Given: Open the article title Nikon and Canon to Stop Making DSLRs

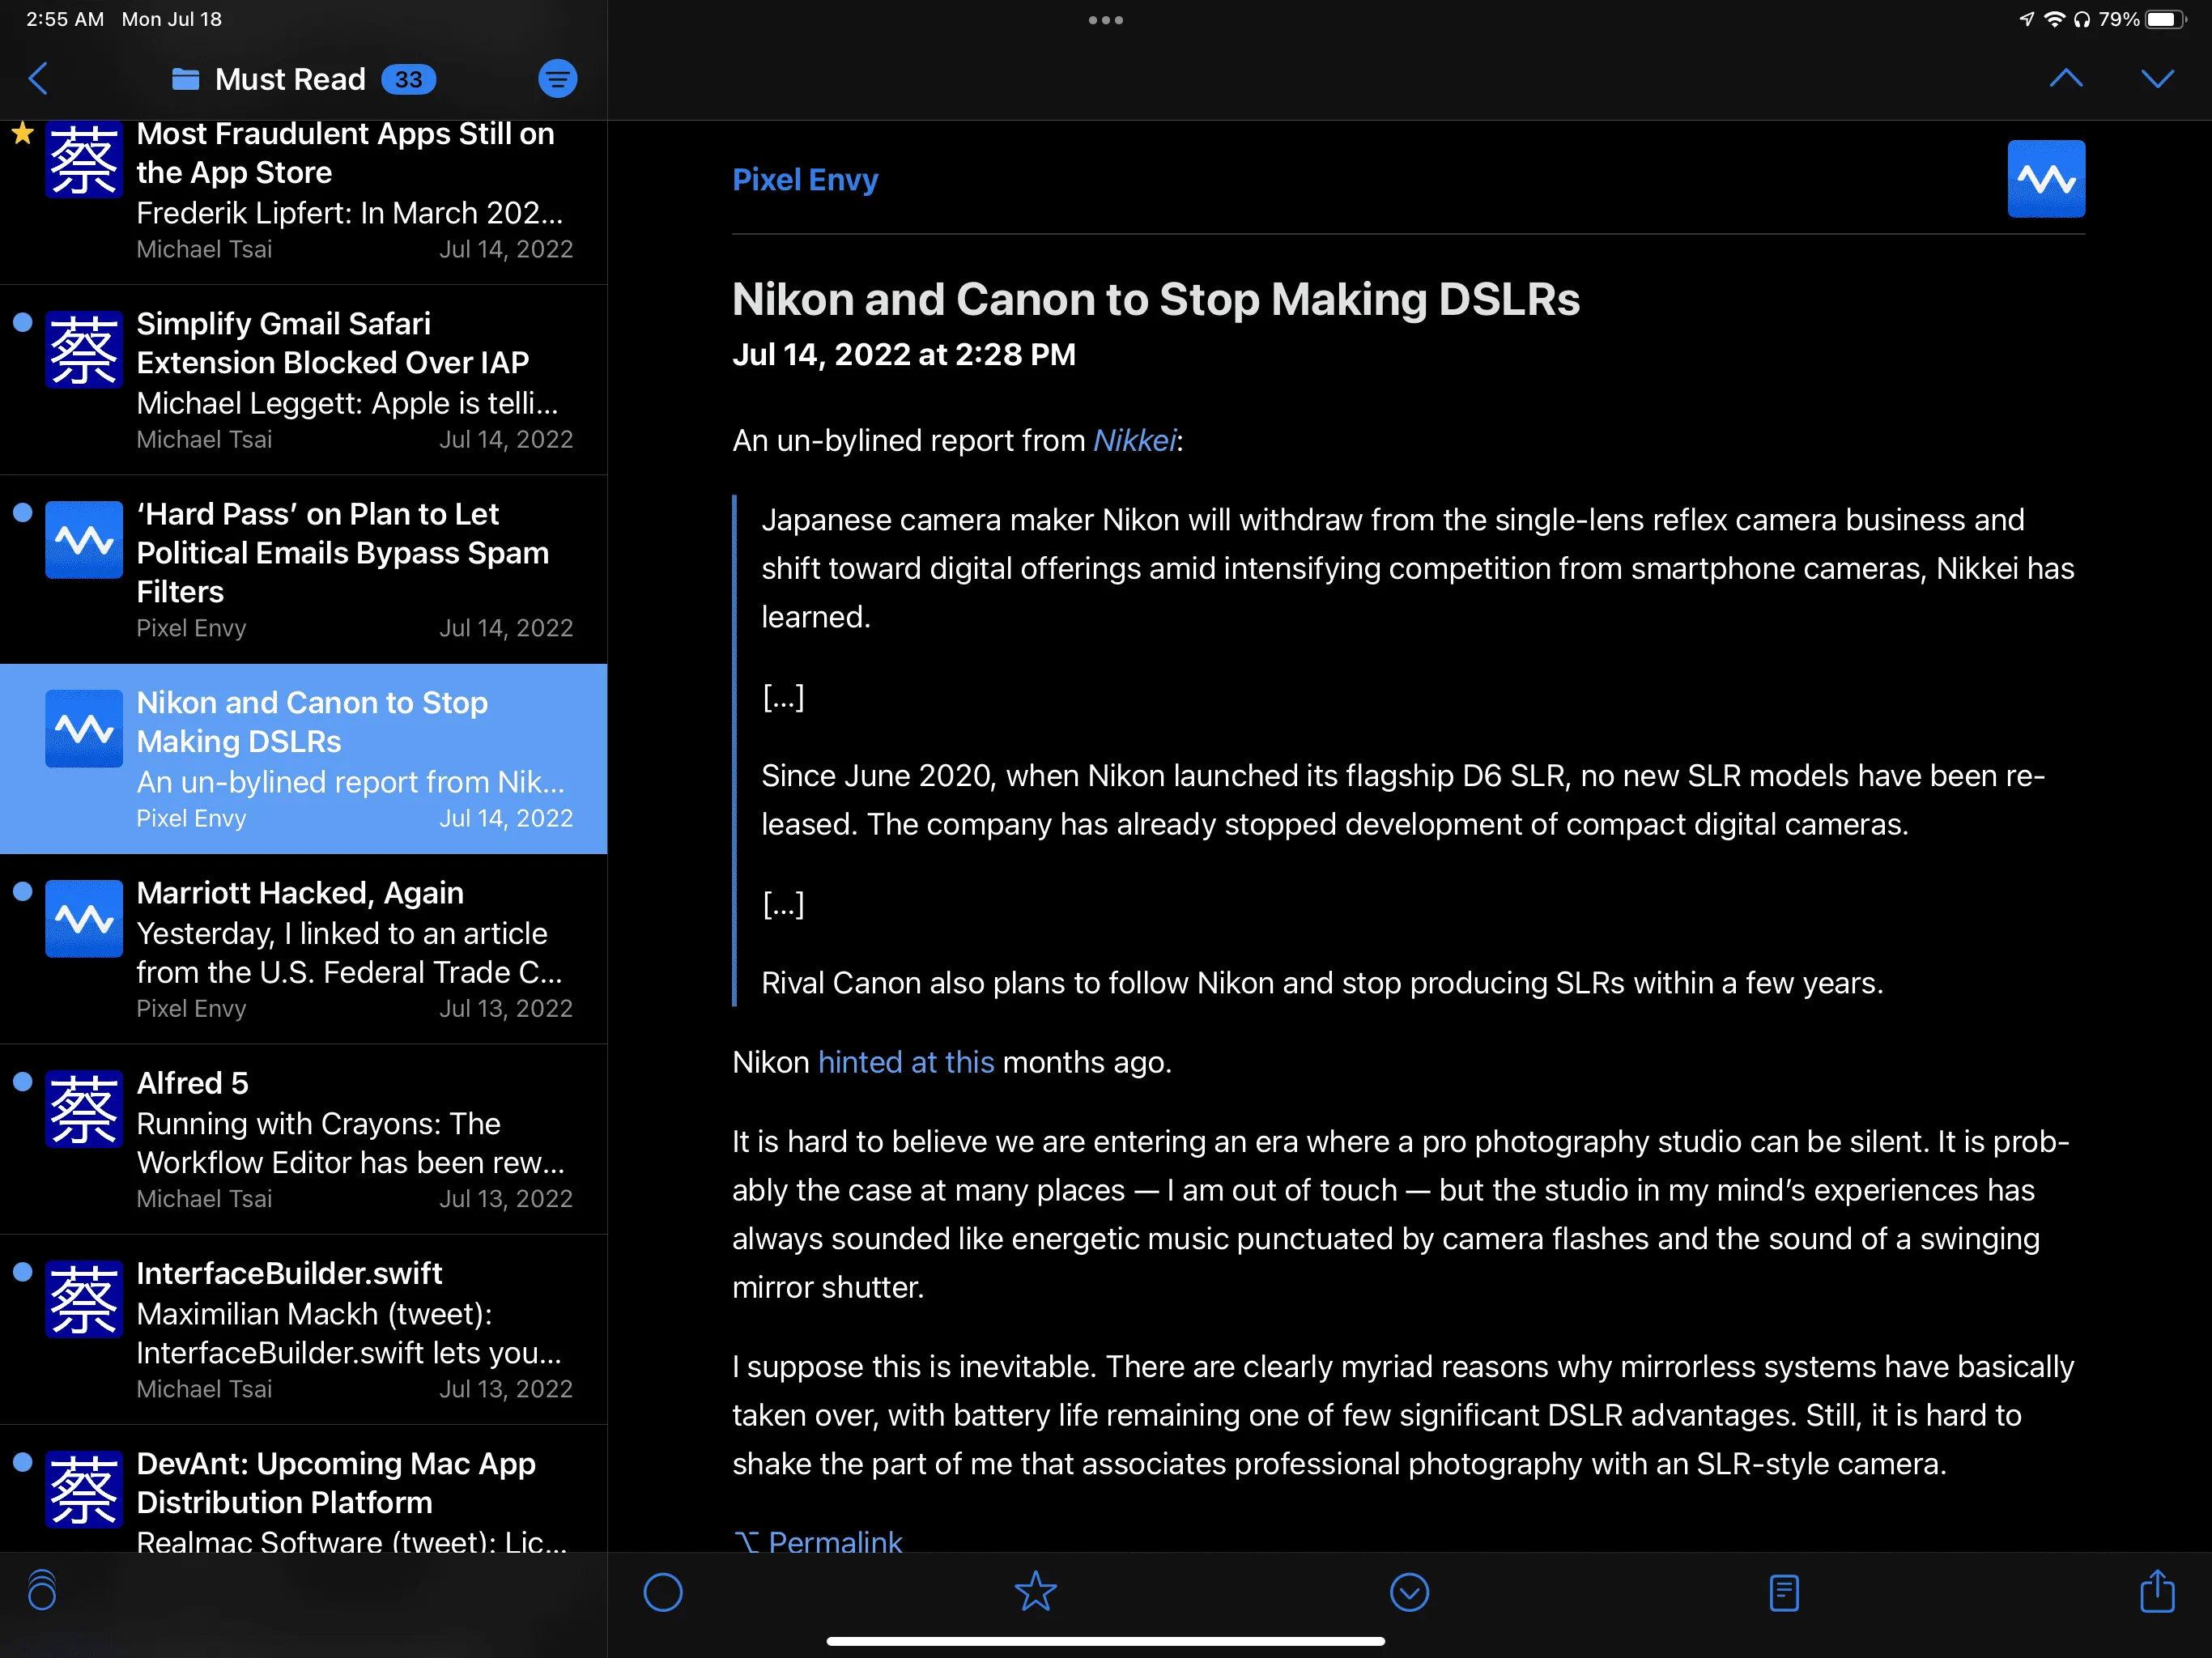Looking at the screenshot, I should click(1156, 299).
